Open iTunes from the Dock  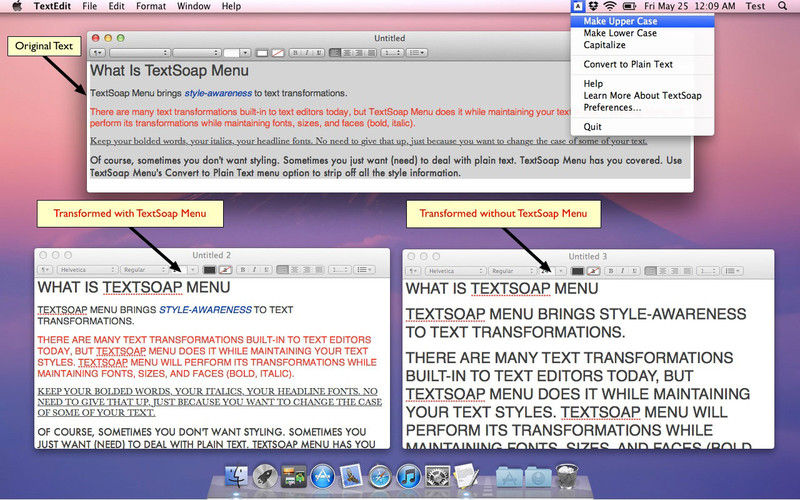coord(408,478)
